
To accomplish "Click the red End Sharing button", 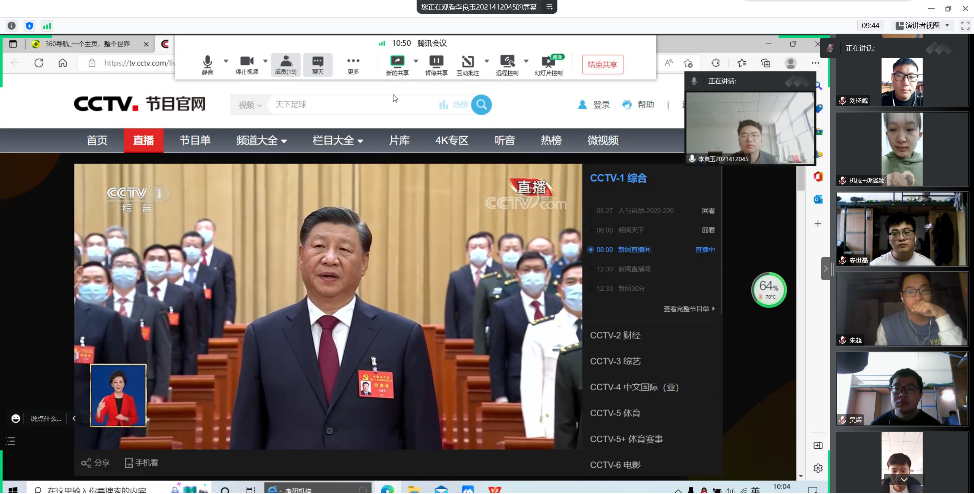I will [602, 64].
